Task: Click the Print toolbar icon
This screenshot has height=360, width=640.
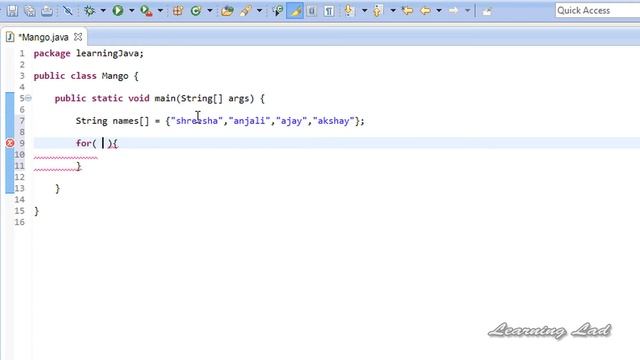Action: coord(47,11)
